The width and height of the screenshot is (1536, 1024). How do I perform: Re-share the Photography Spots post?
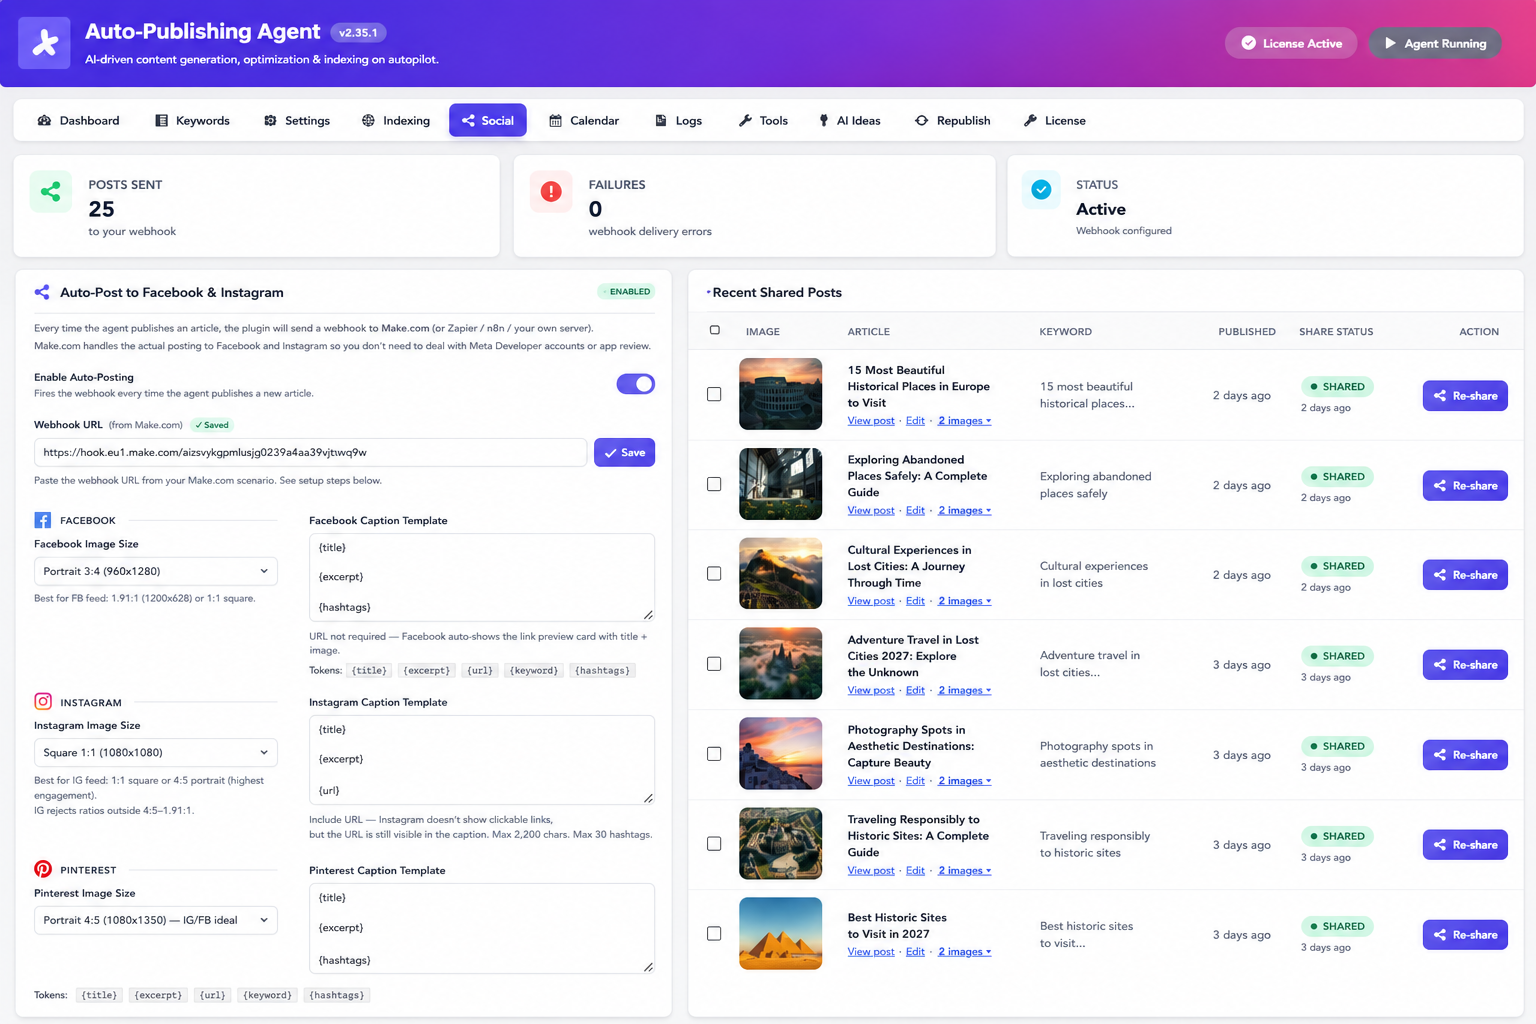pyautogui.click(x=1465, y=755)
